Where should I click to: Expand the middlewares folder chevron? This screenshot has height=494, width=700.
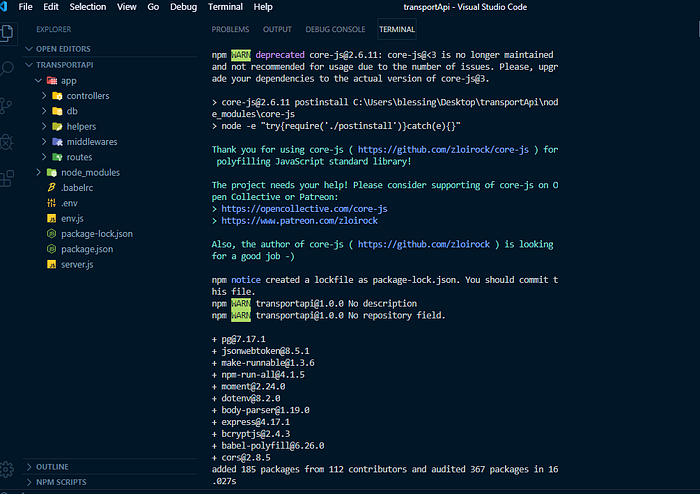(44, 142)
